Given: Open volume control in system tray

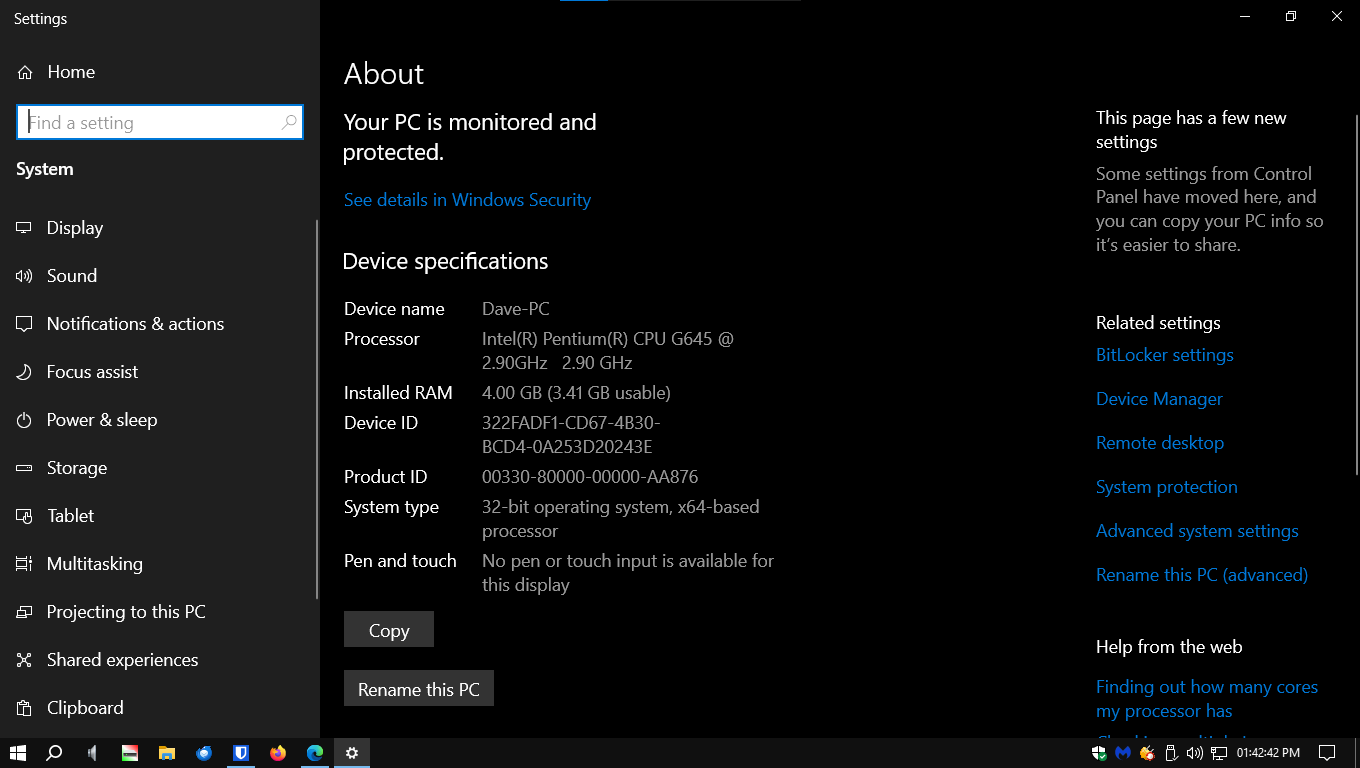Looking at the screenshot, I should click(x=1195, y=753).
